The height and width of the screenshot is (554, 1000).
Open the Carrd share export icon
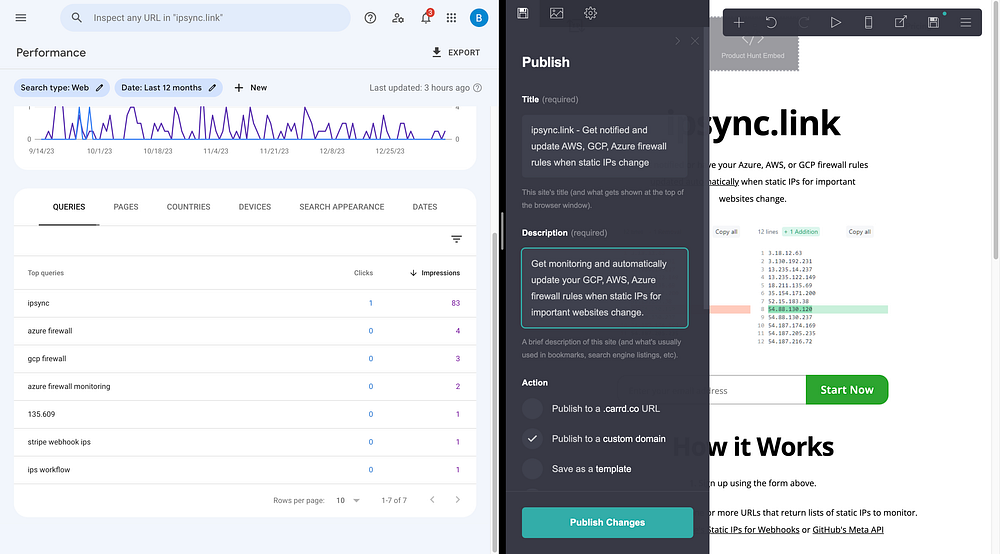901,23
